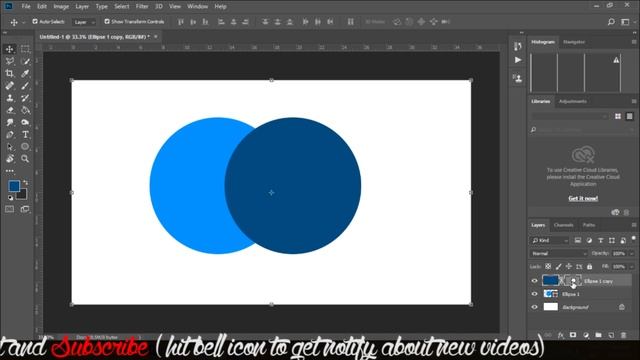Select the Ellipse shape tool
Image resolution: width=640 pixels, height=360 pixels.
pos(25,147)
